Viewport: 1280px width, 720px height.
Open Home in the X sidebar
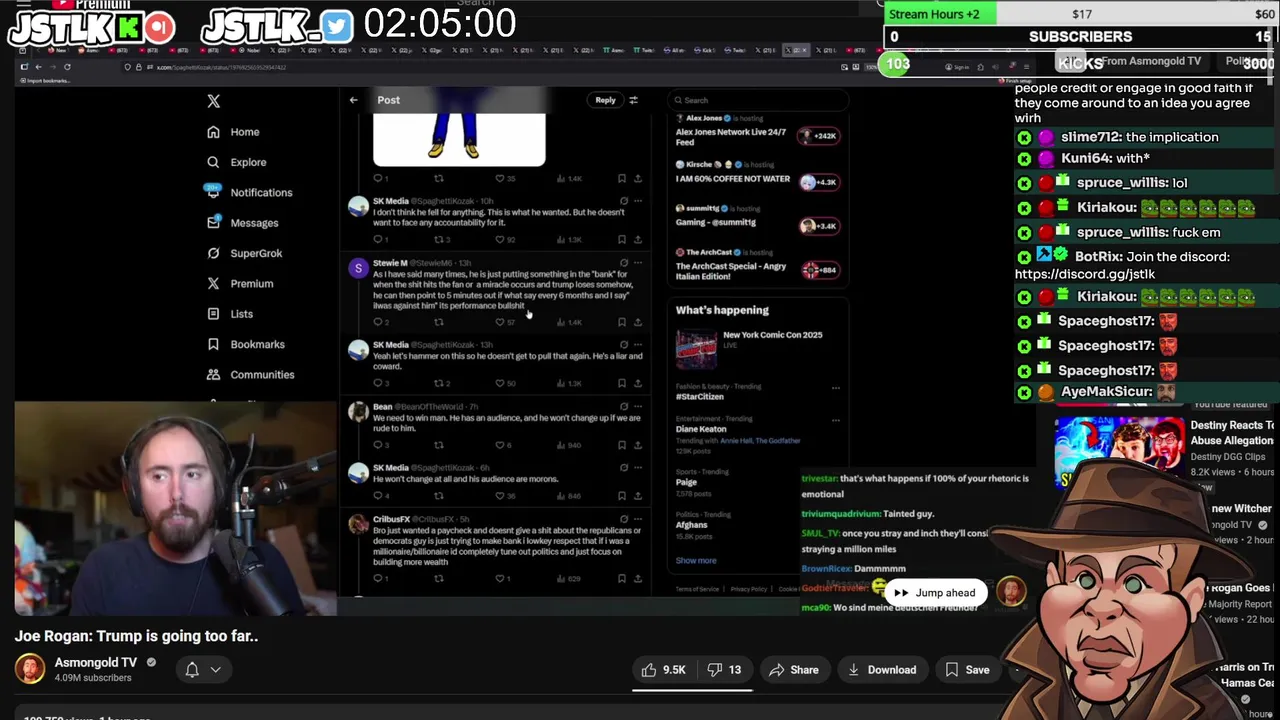click(x=233, y=132)
